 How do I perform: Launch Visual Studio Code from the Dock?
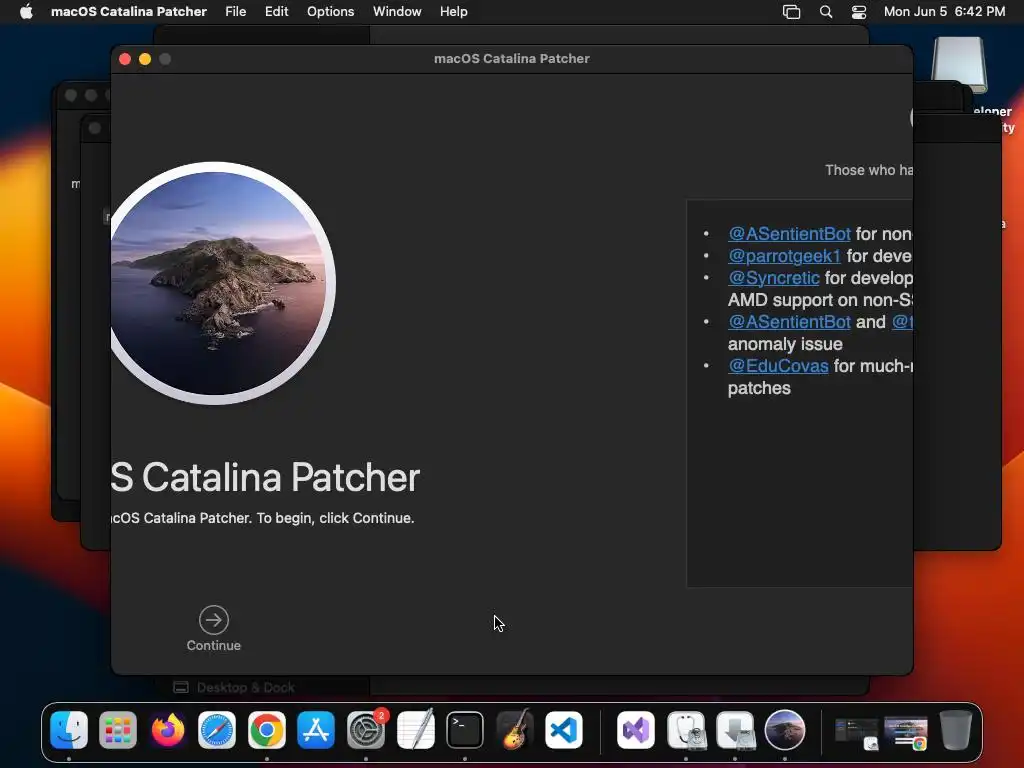[x=564, y=730]
